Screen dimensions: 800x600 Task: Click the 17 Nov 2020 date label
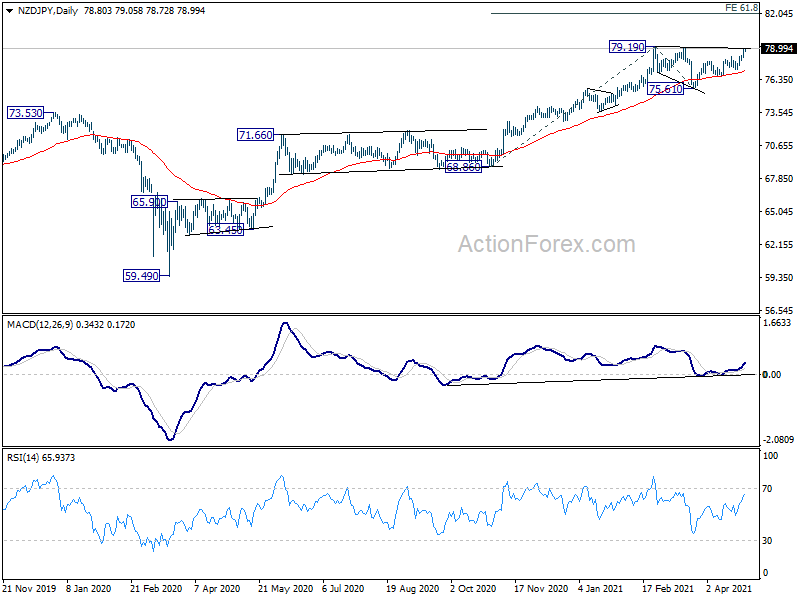click(x=541, y=589)
